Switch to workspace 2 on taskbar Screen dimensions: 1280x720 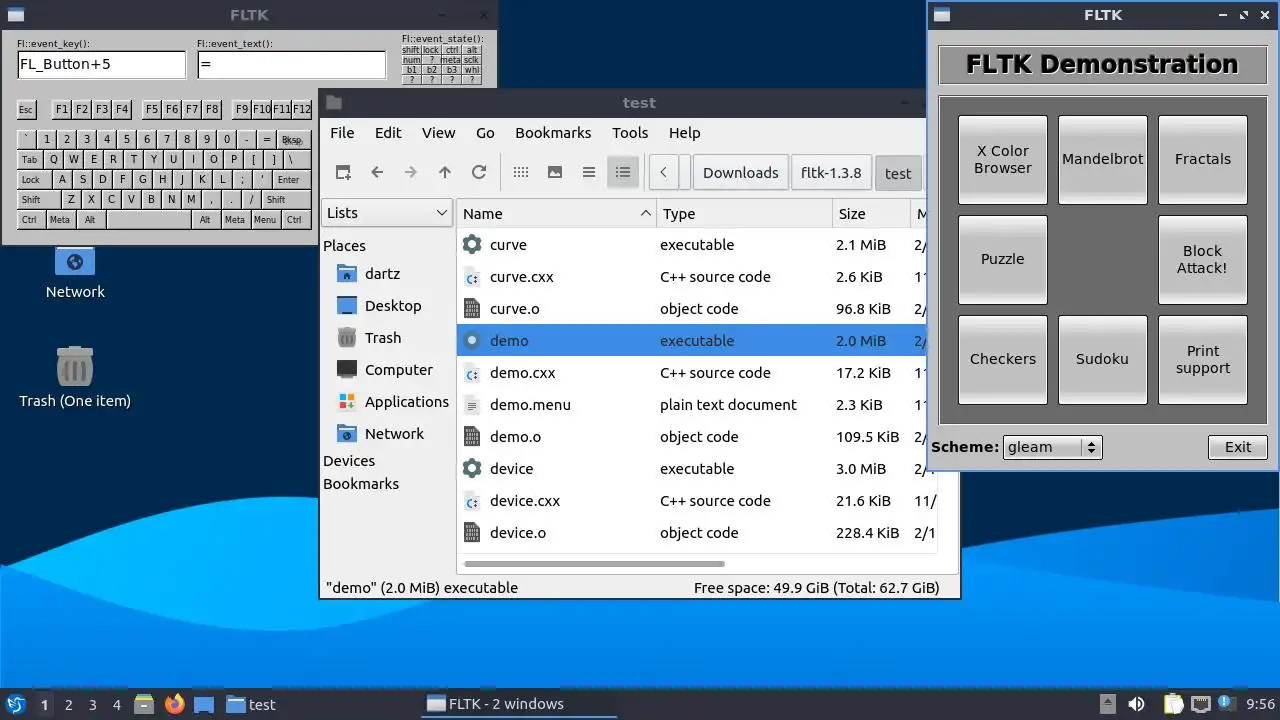click(69, 704)
